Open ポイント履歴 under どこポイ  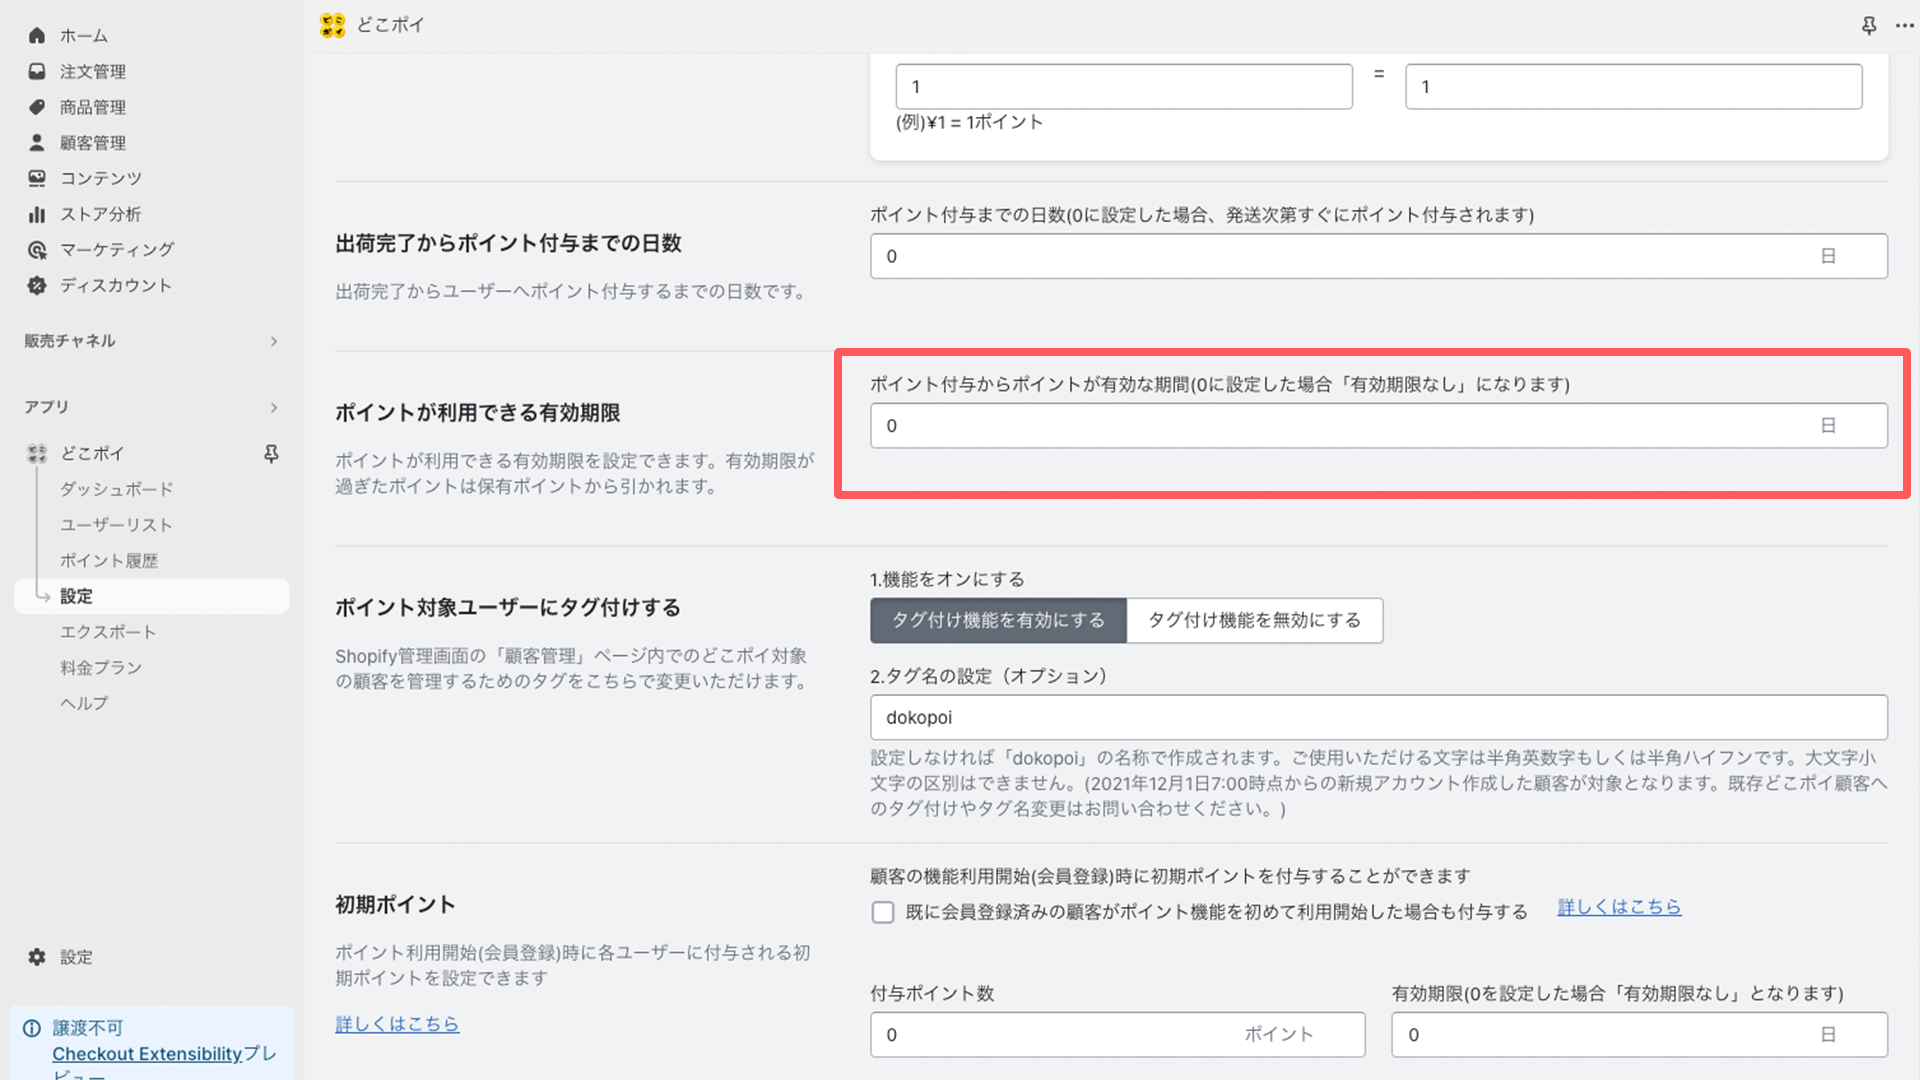(109, 561)
